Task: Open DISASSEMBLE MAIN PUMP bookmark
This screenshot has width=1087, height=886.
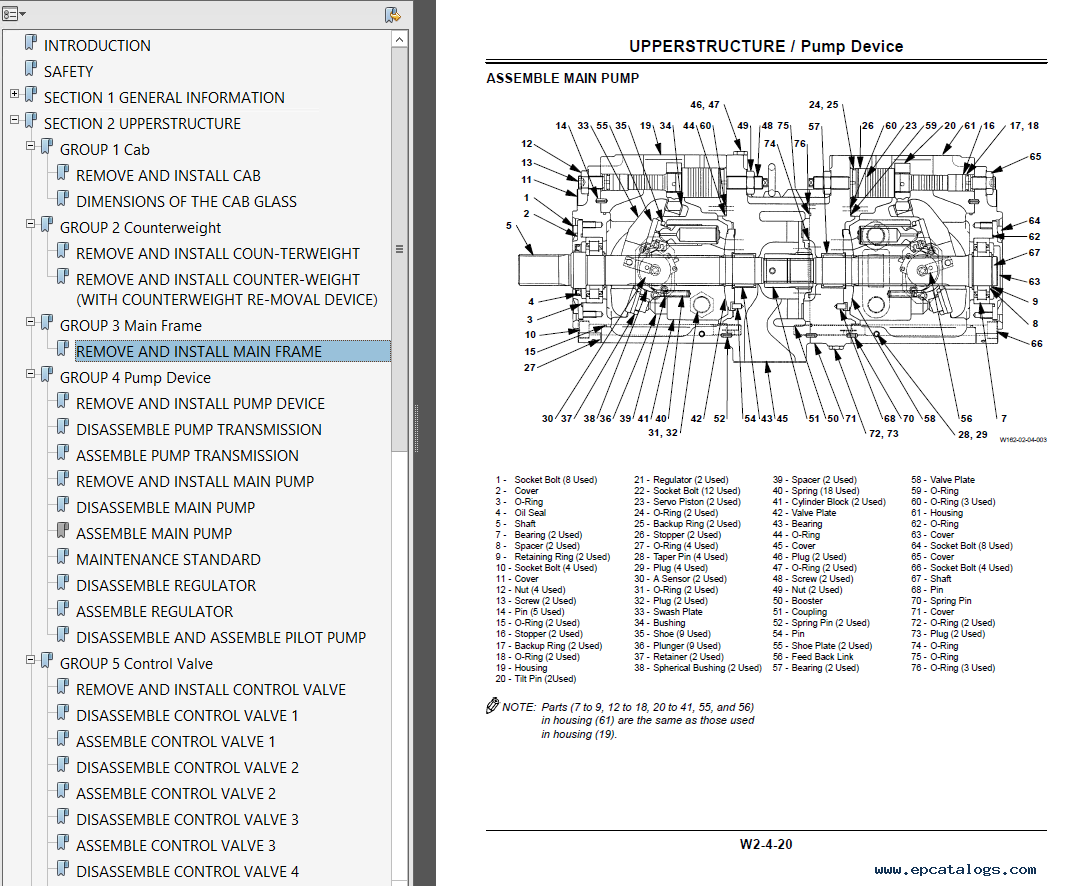Action: (x=166, y=507)
